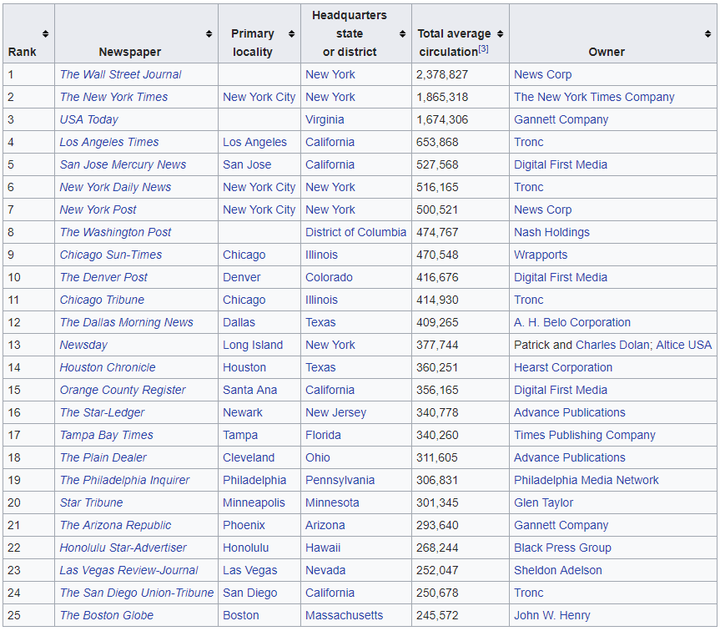This screenshot has width=720, height=631.
Task: Select A. H. Belo Corporation link
Action: click(x=572, y=322)
